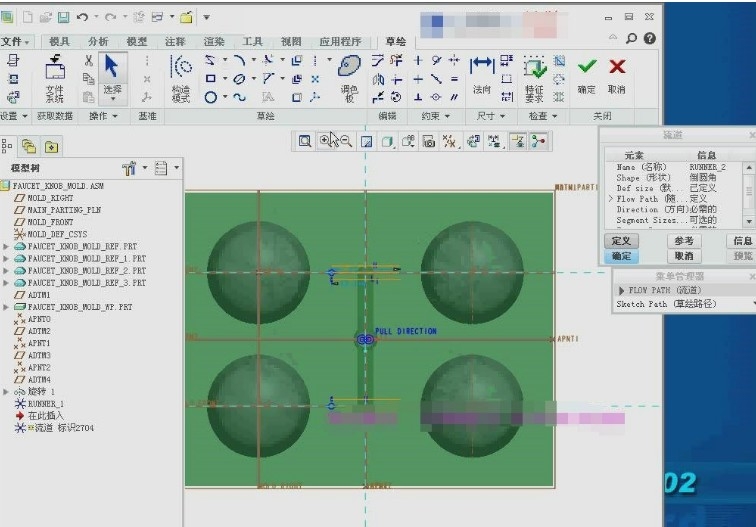The height and width of the screenshot is (527, 756).
Task: Open 文件系统 import tool
Action: point(55,80)
